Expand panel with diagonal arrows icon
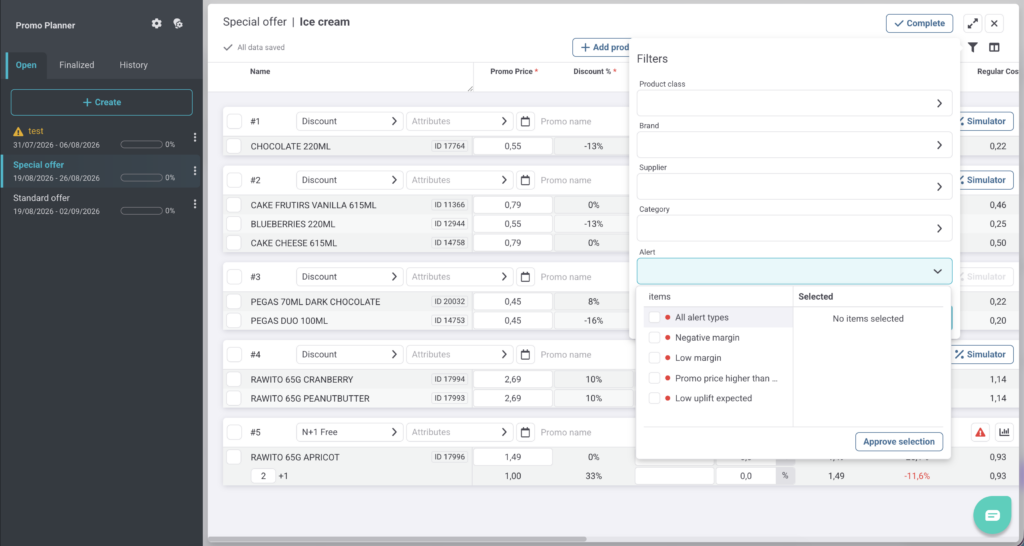 pos(972,24)
